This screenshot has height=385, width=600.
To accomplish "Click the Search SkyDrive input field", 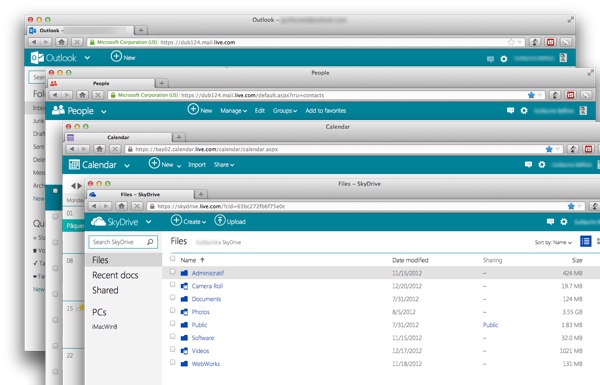I will 123,242.
